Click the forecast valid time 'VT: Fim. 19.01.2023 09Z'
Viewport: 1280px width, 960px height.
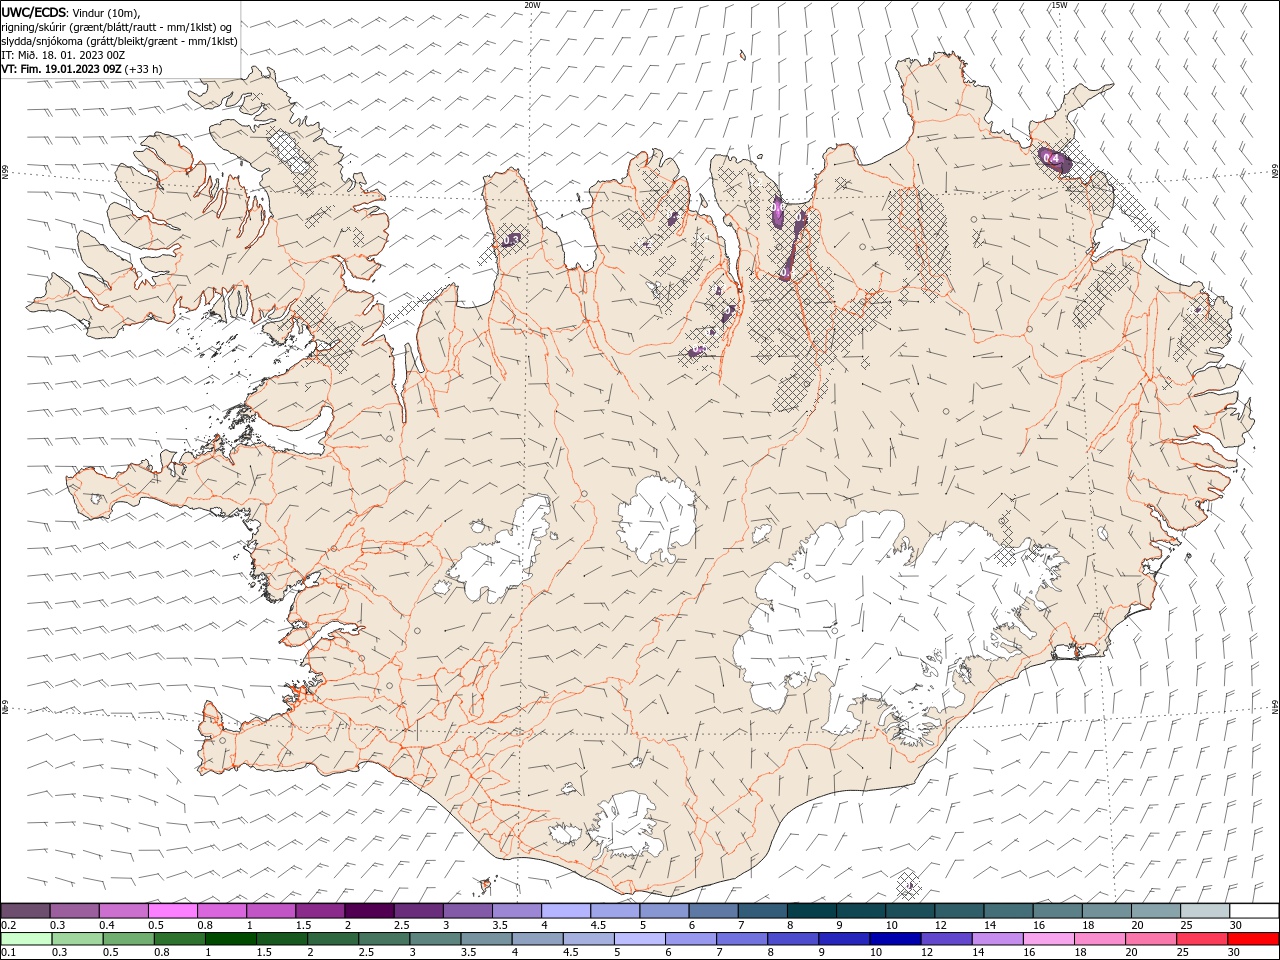click(x=61, y=69)
